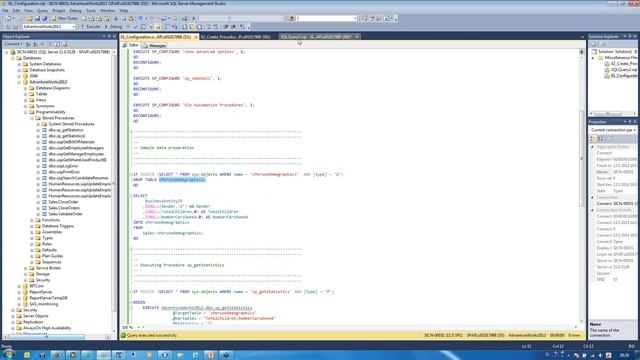Screen dimensions: 640x360
Task: Click the Execute query button
Action: click(90, 27)
